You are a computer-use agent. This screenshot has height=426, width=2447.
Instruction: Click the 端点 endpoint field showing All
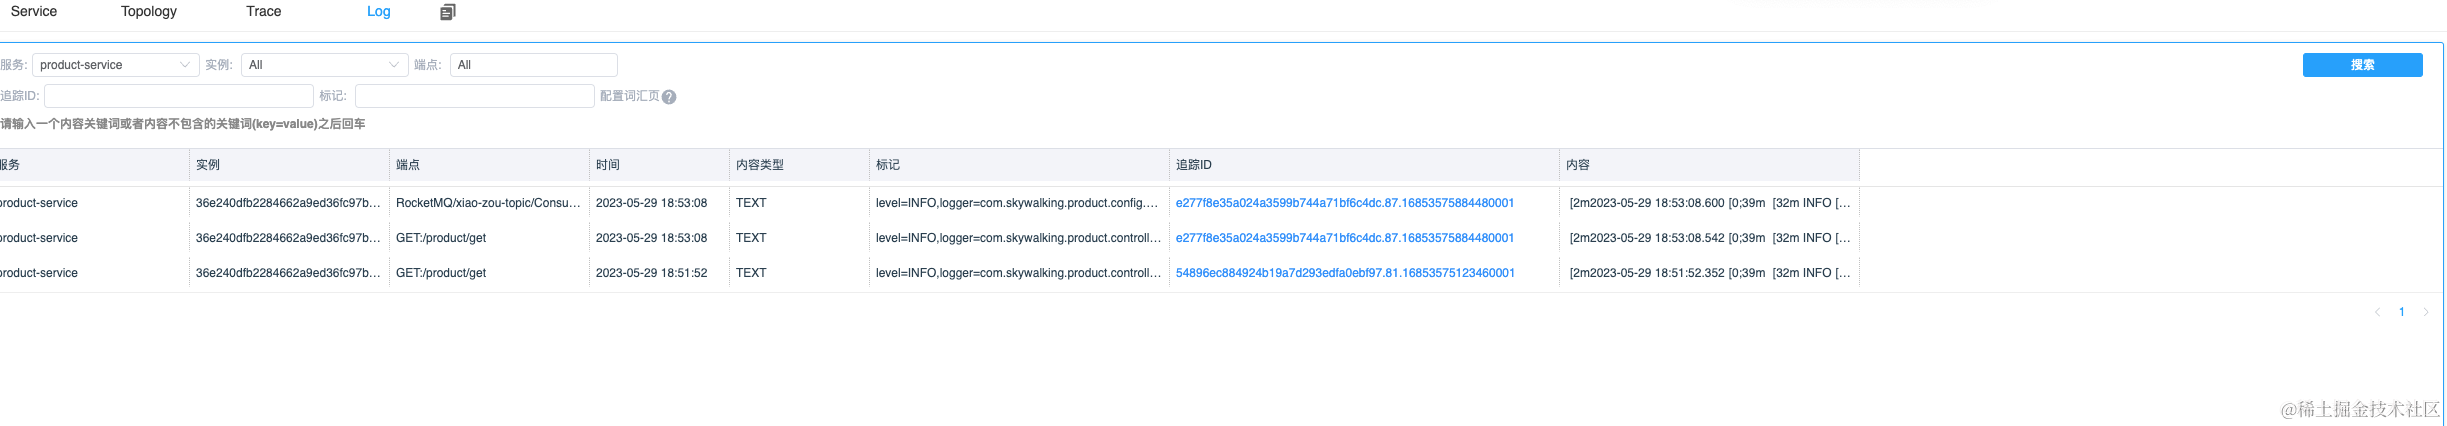click(x=533, y=65)
